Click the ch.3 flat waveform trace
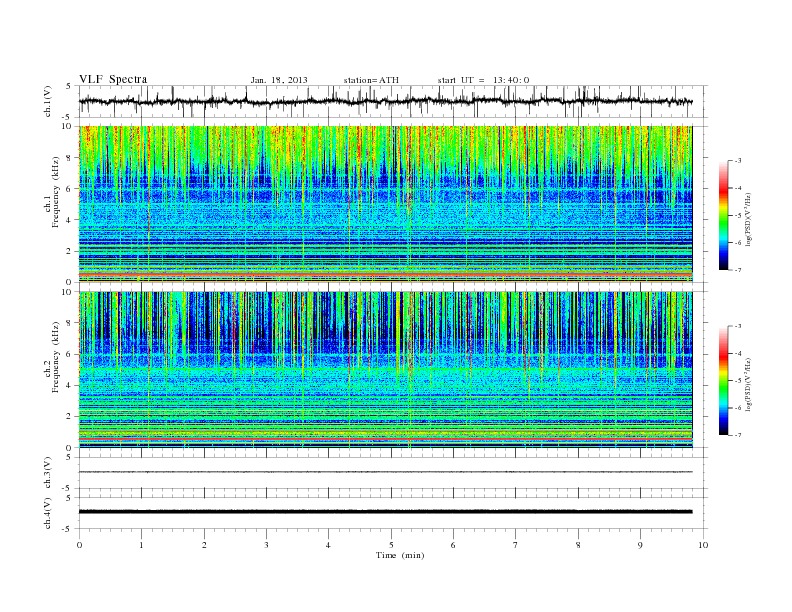Image resolution: width=792 pixels, height=612 pixels. point(385,472)
